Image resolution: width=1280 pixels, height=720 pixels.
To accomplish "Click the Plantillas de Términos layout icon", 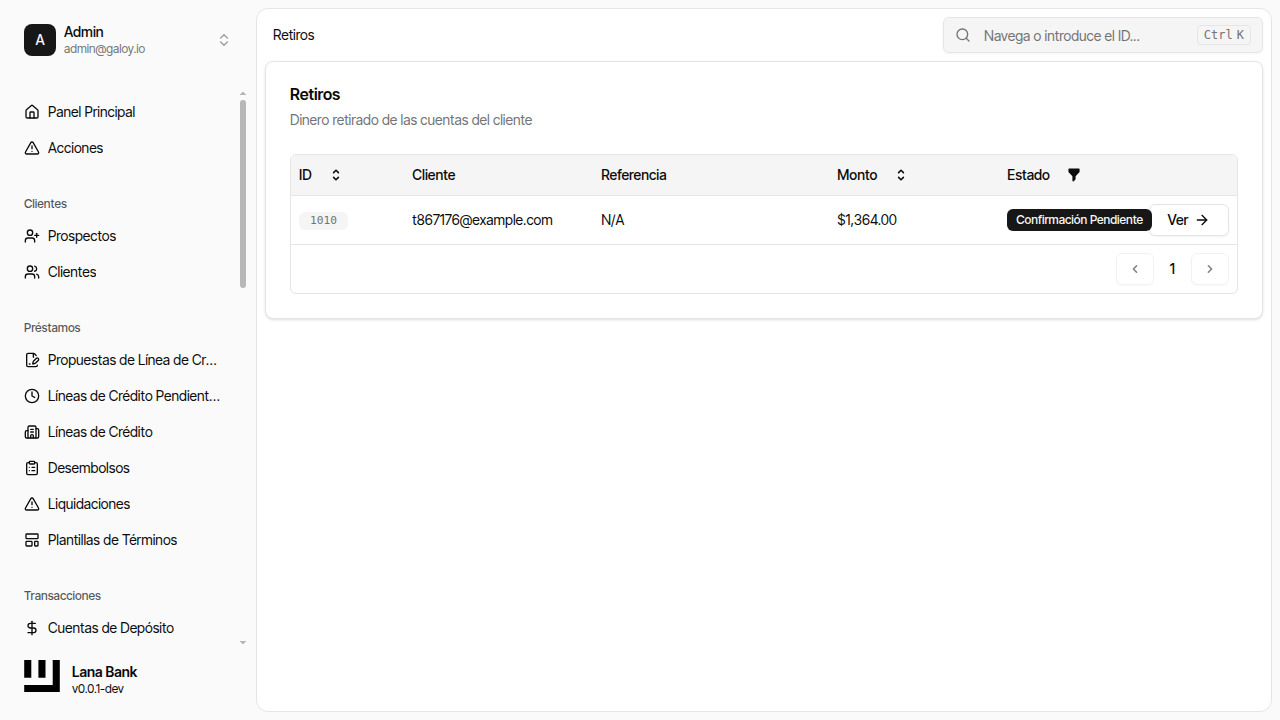I will [32, 540].
